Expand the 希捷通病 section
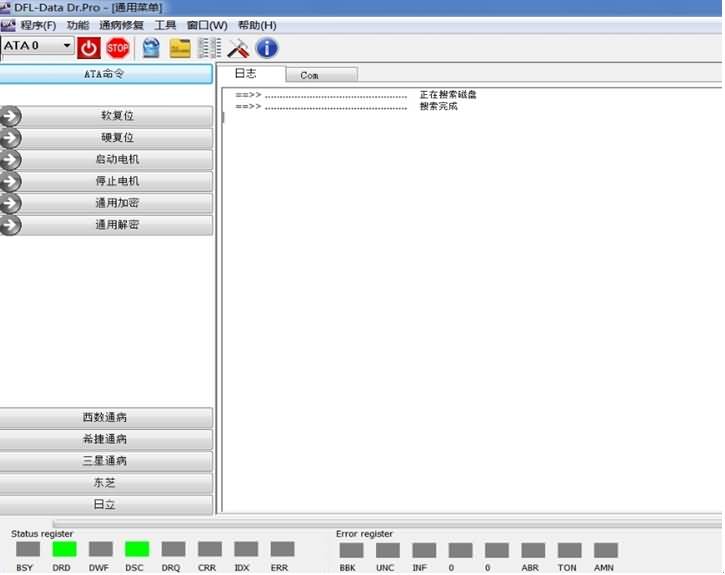Image resolution: width=725 pixels, height=575 pixels. 106,440
